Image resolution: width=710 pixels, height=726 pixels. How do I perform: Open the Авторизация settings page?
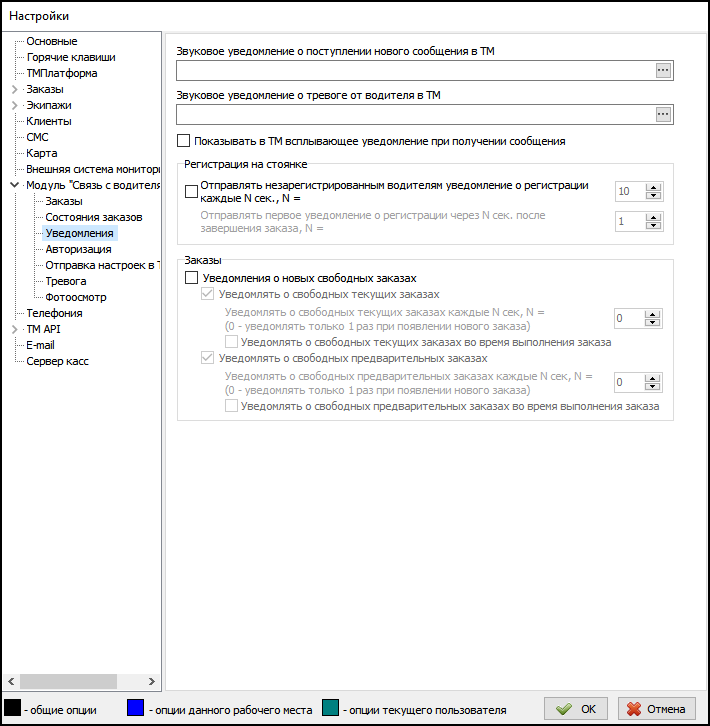pos(78,249)
